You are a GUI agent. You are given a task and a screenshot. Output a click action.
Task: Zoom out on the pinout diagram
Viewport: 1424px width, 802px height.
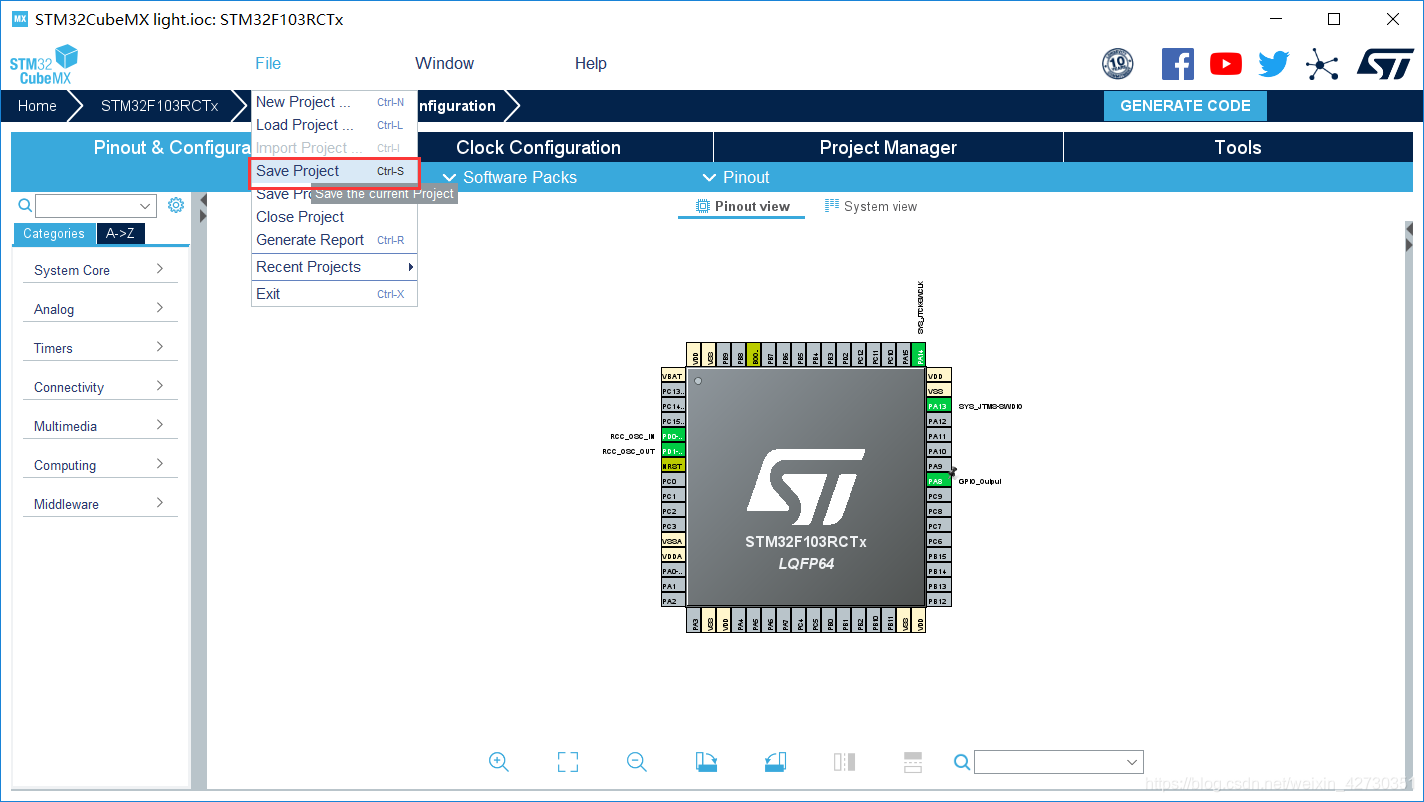(637, 761)
